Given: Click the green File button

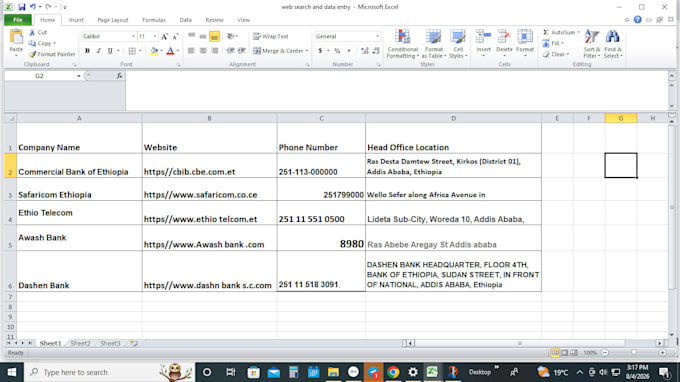Looking at the screenshot, I should pyautogui.click(x=18, y=20).
